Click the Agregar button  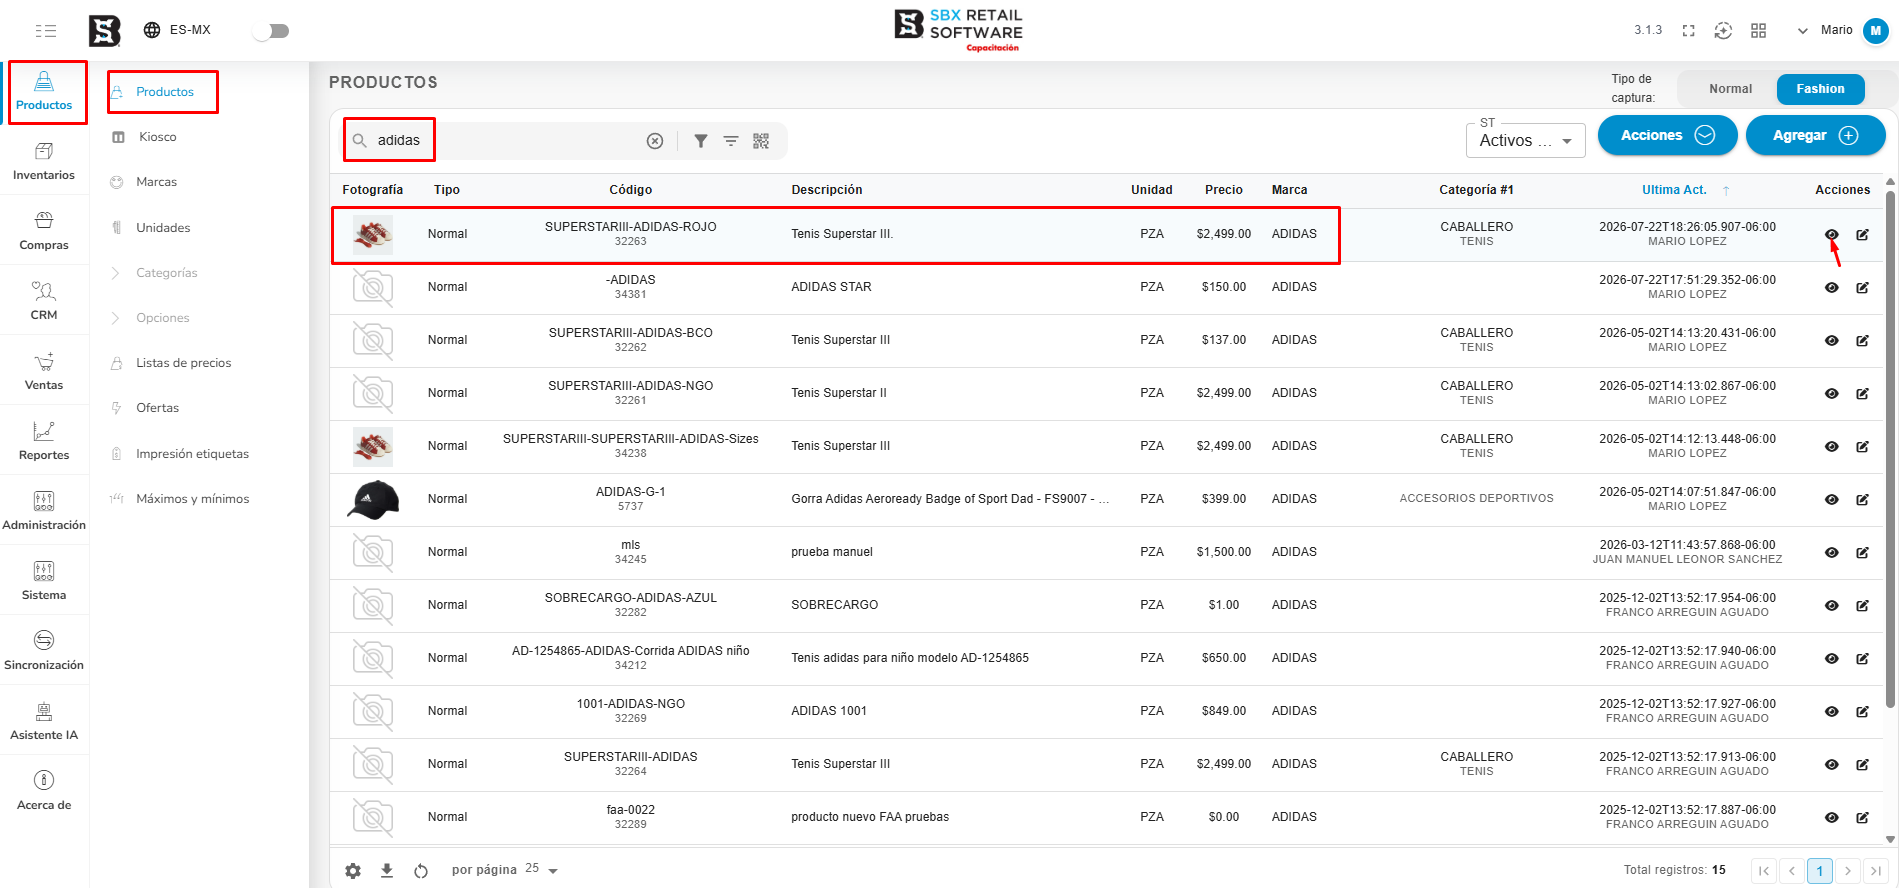[1815, 135]
